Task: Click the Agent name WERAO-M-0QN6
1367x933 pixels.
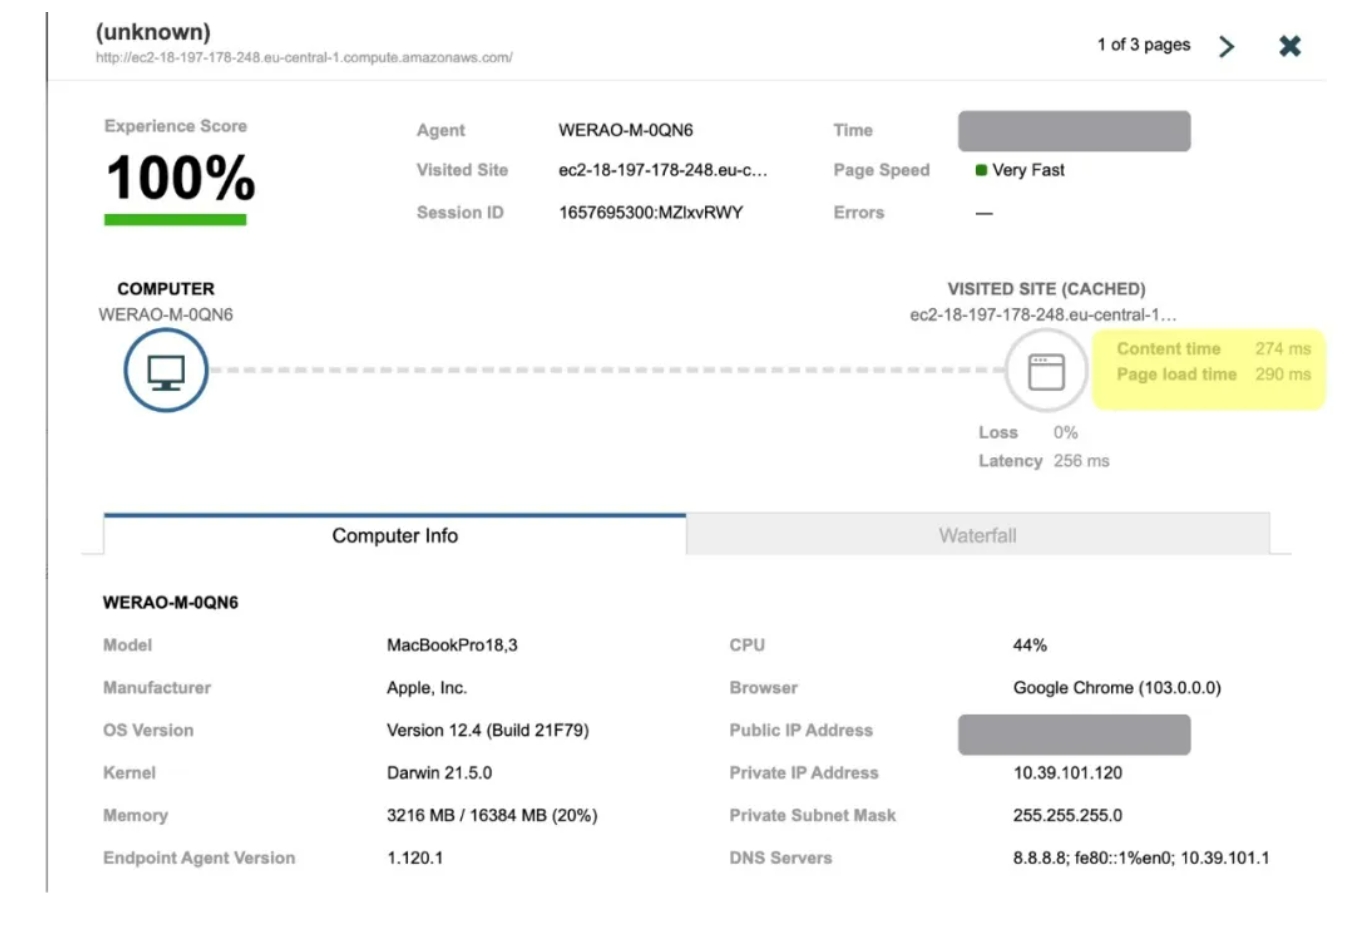Action: [x=625, y=130]
